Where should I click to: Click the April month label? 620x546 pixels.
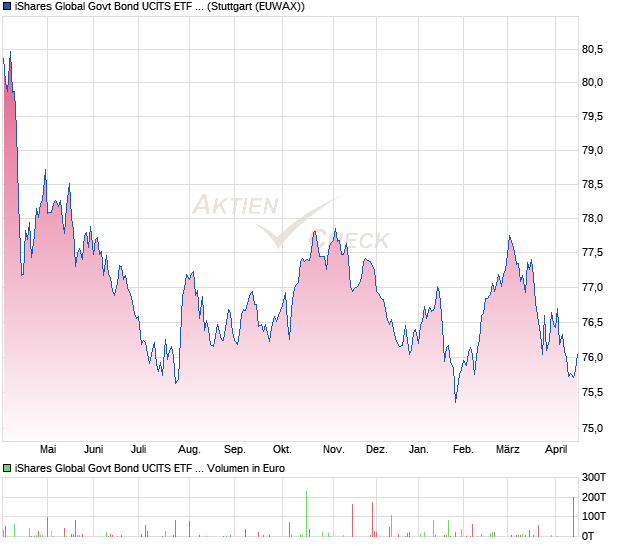[x=556, y=450]
